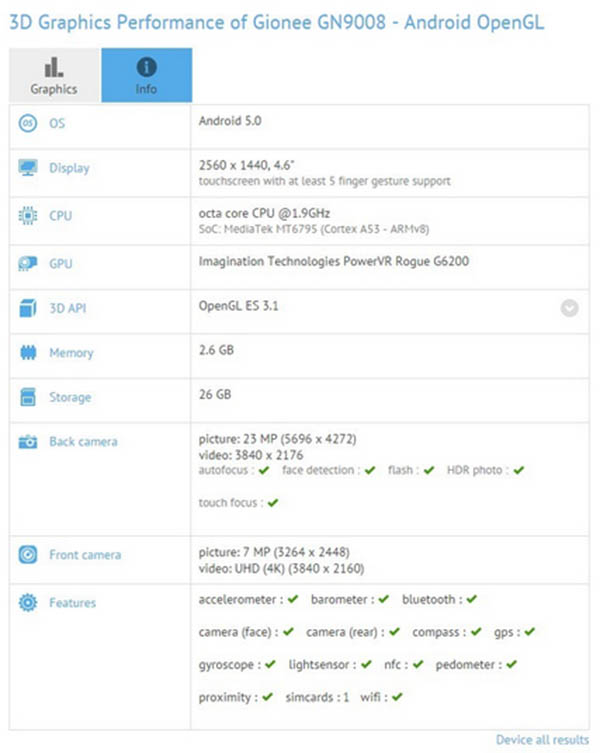Click the autofocus checkmark
Image resolution: width=600 pixels, height=753 pixels.
[x=264, y=470]
